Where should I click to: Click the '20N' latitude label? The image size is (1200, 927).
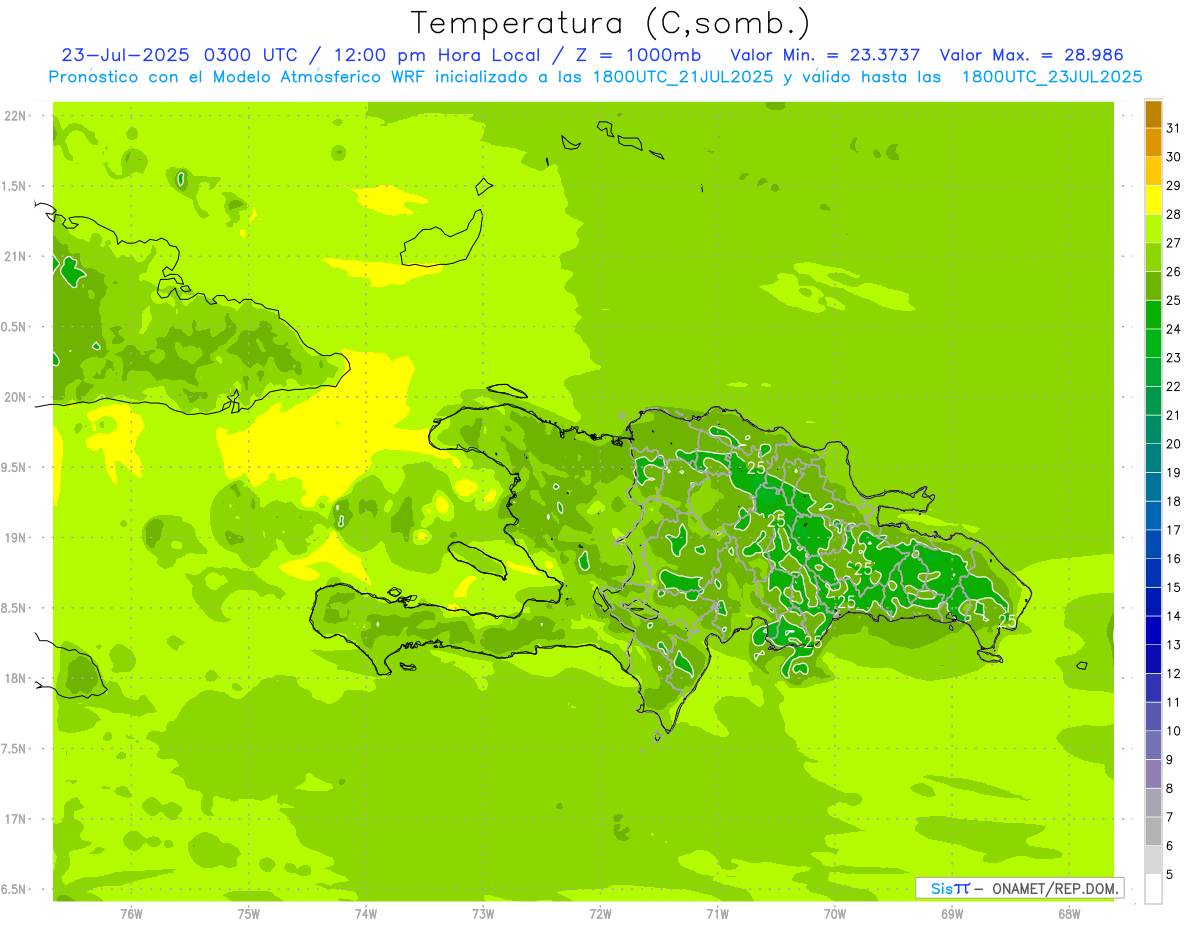tap(17, 397)
